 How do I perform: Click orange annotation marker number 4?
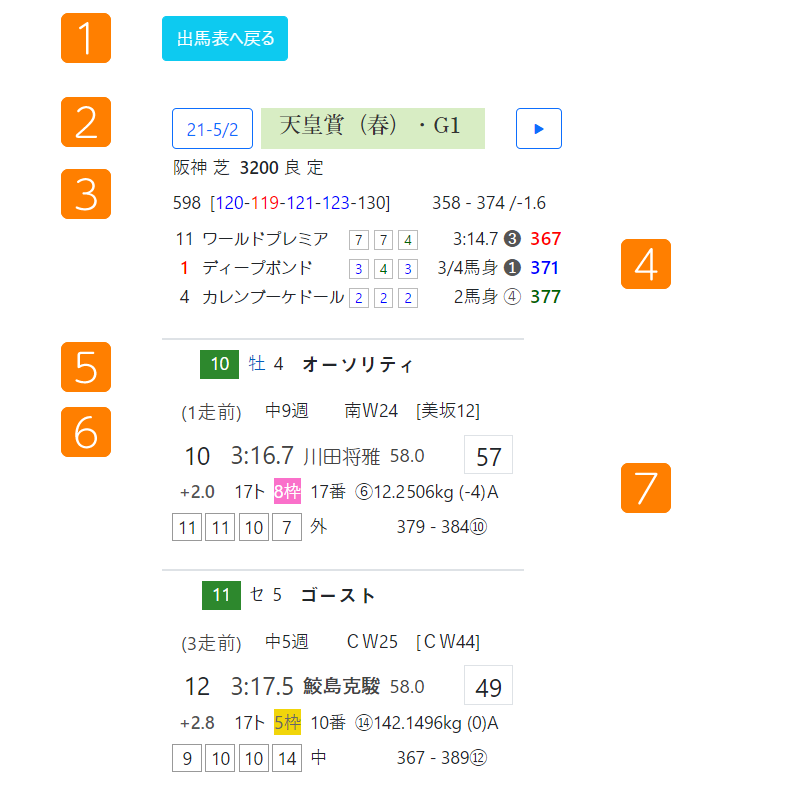[x=646, y=264]
